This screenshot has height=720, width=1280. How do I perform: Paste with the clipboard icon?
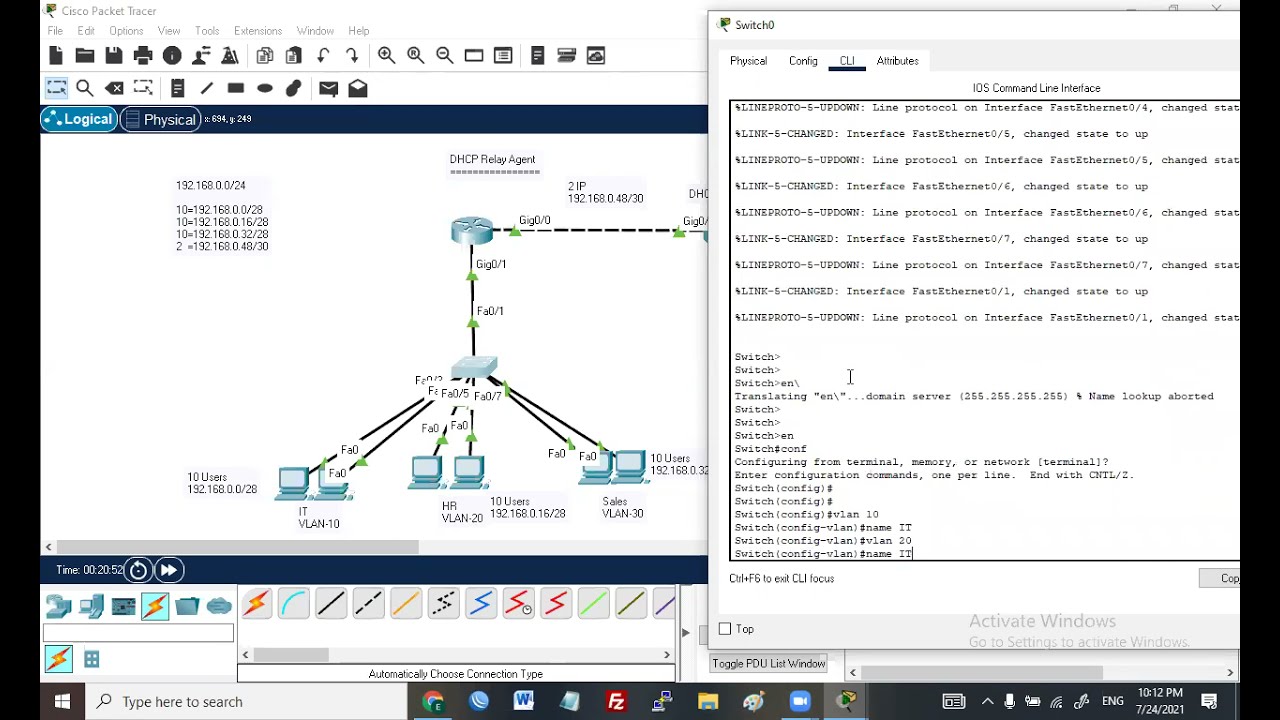(294, 56)
